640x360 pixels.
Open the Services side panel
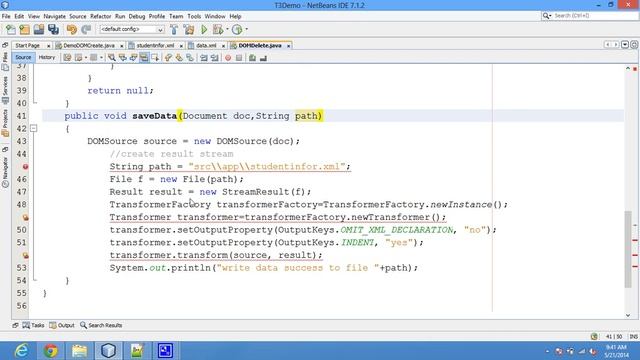pyautogui.click(x=5, y=90)
